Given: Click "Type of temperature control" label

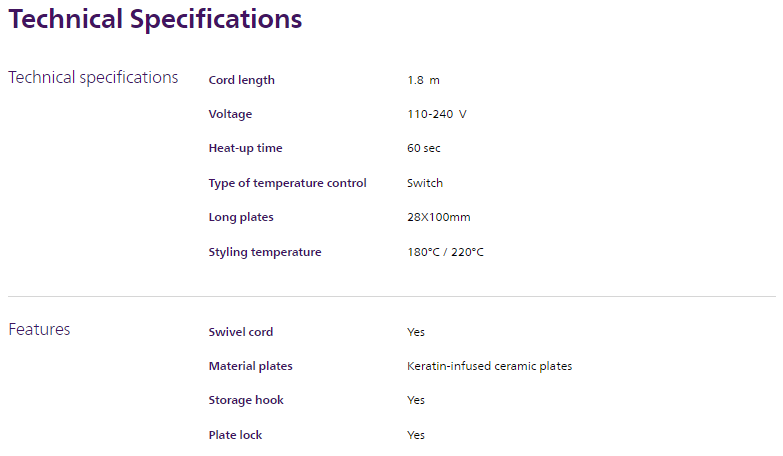Looking at the screenshot, I should (287, 183).
